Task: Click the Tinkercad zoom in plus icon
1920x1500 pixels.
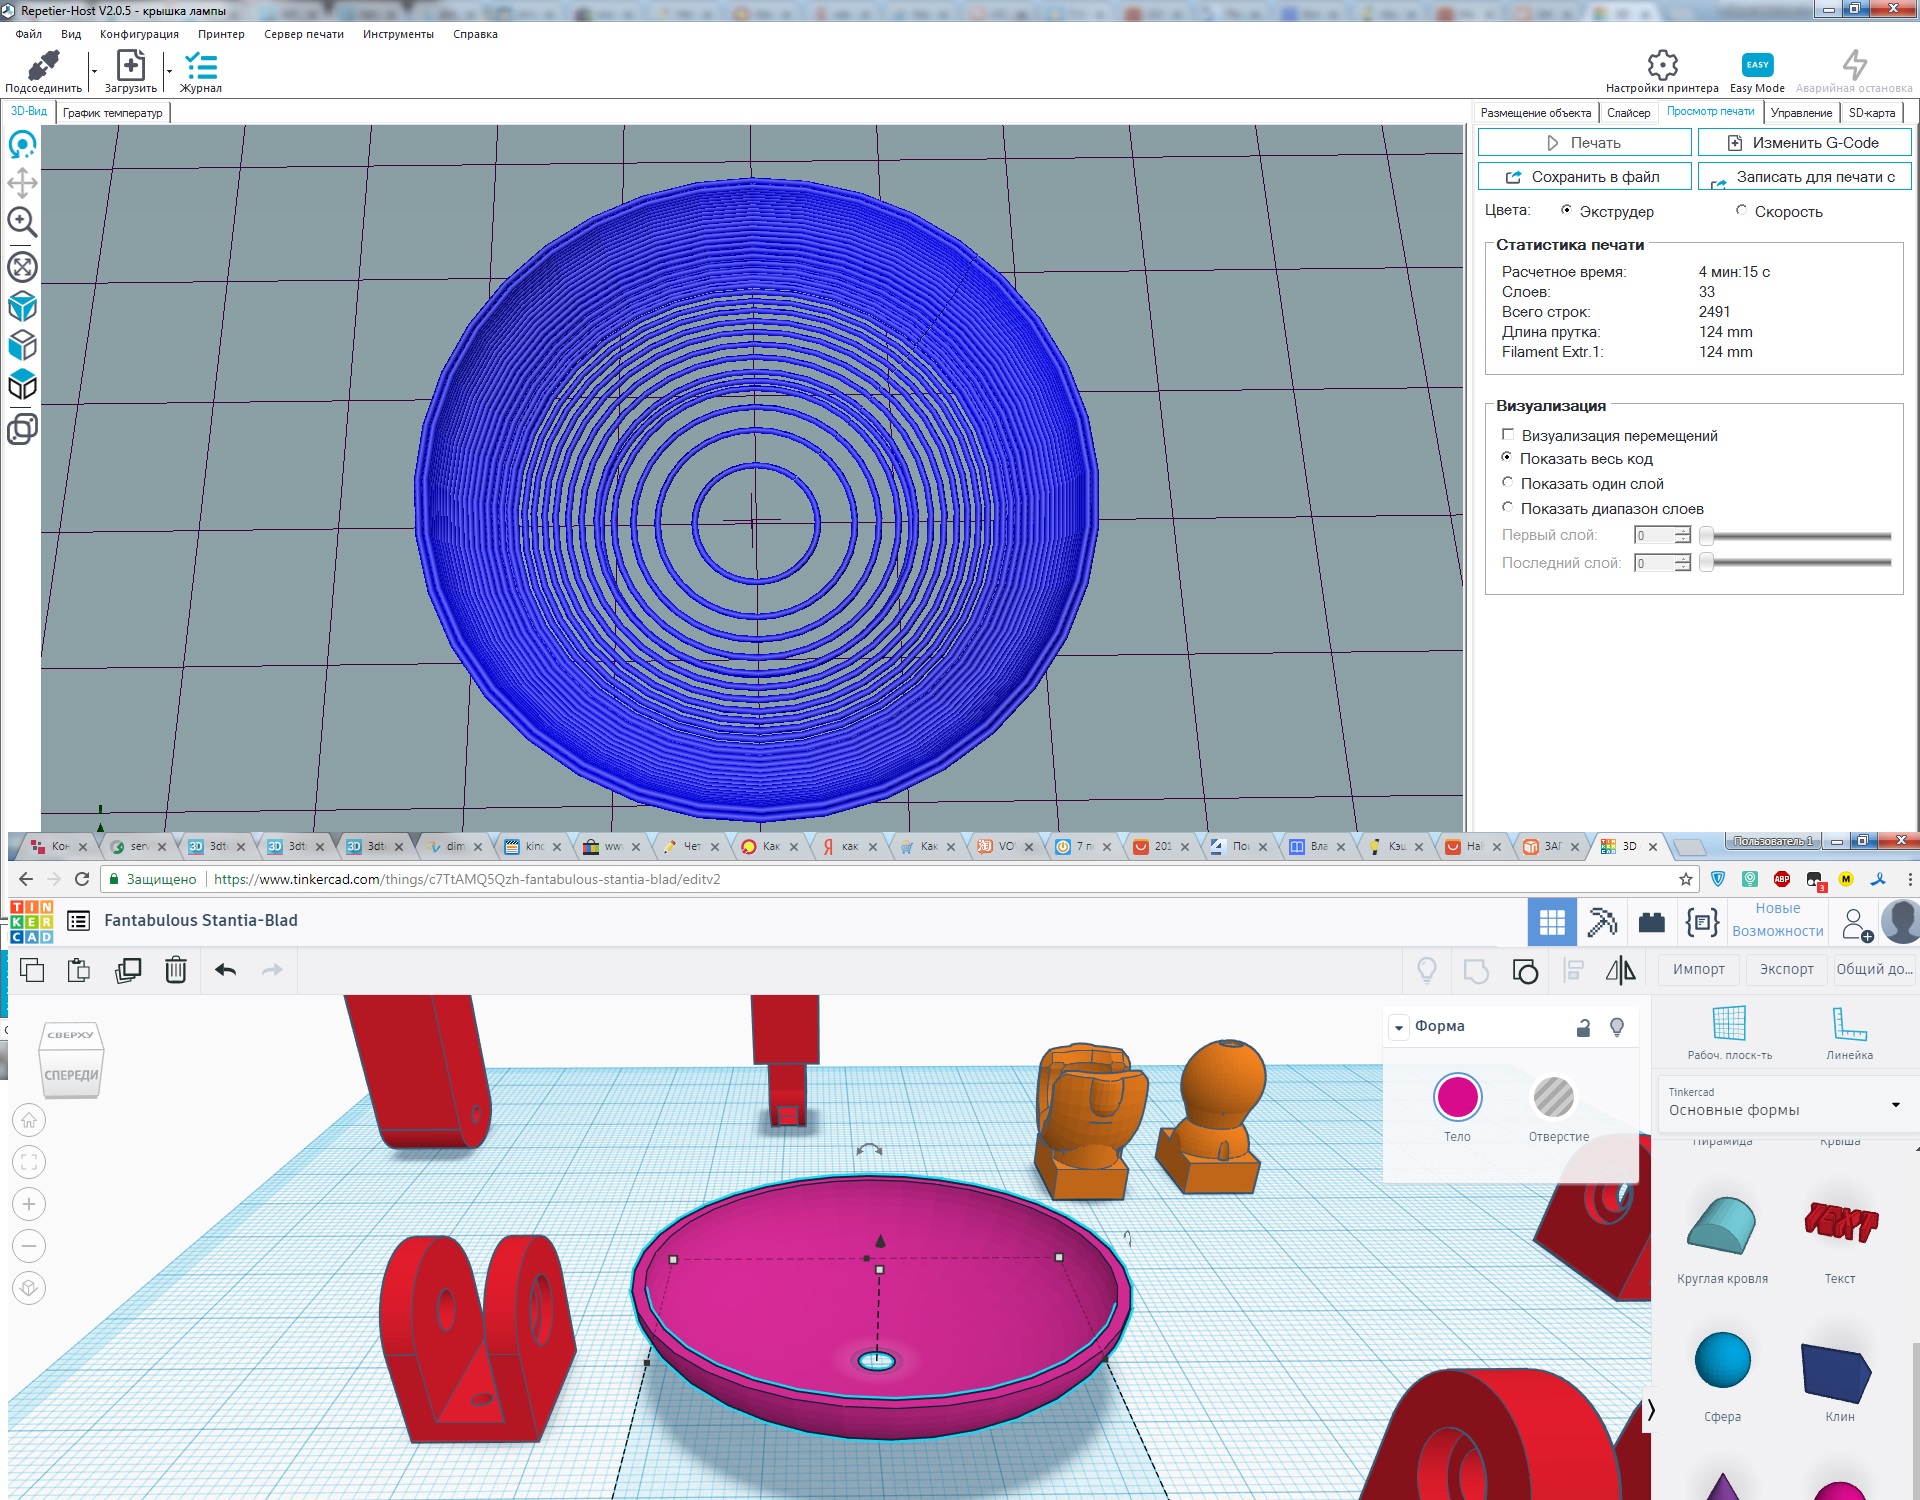Action: pyautogui.click(x=29, y=1204)
